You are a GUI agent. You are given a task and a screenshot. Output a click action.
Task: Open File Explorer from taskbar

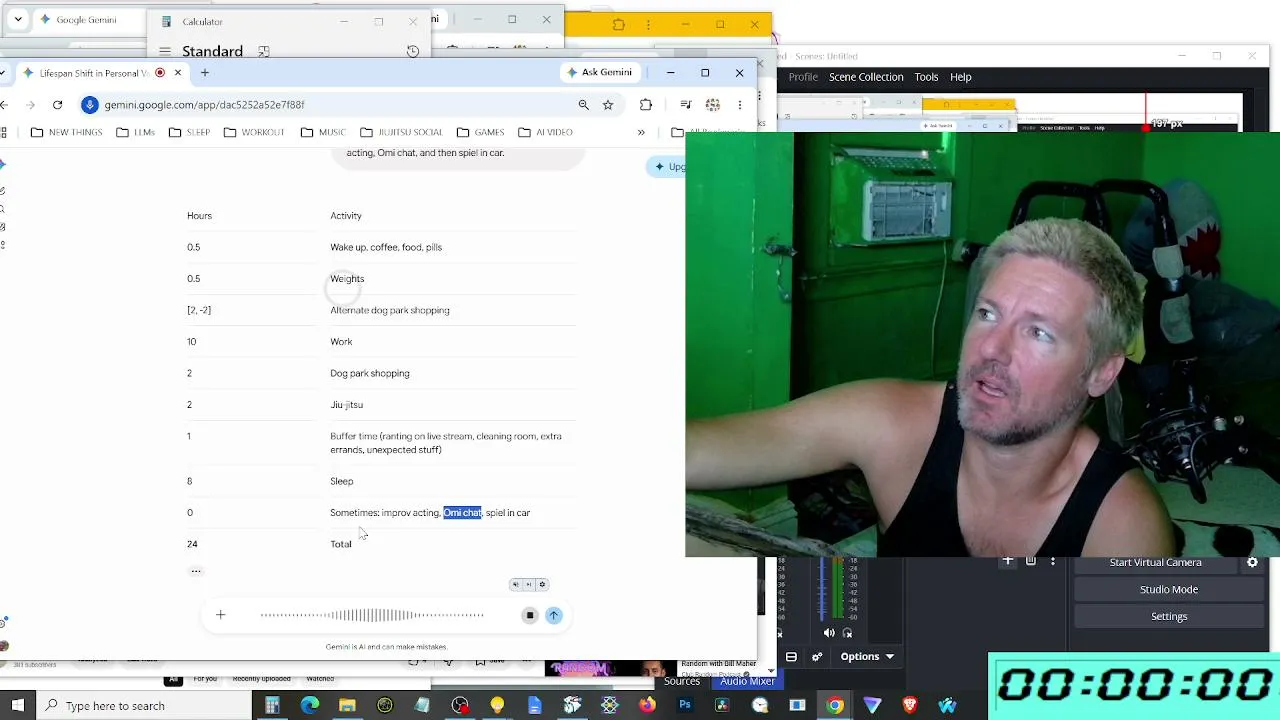click(x=347, y=705)
